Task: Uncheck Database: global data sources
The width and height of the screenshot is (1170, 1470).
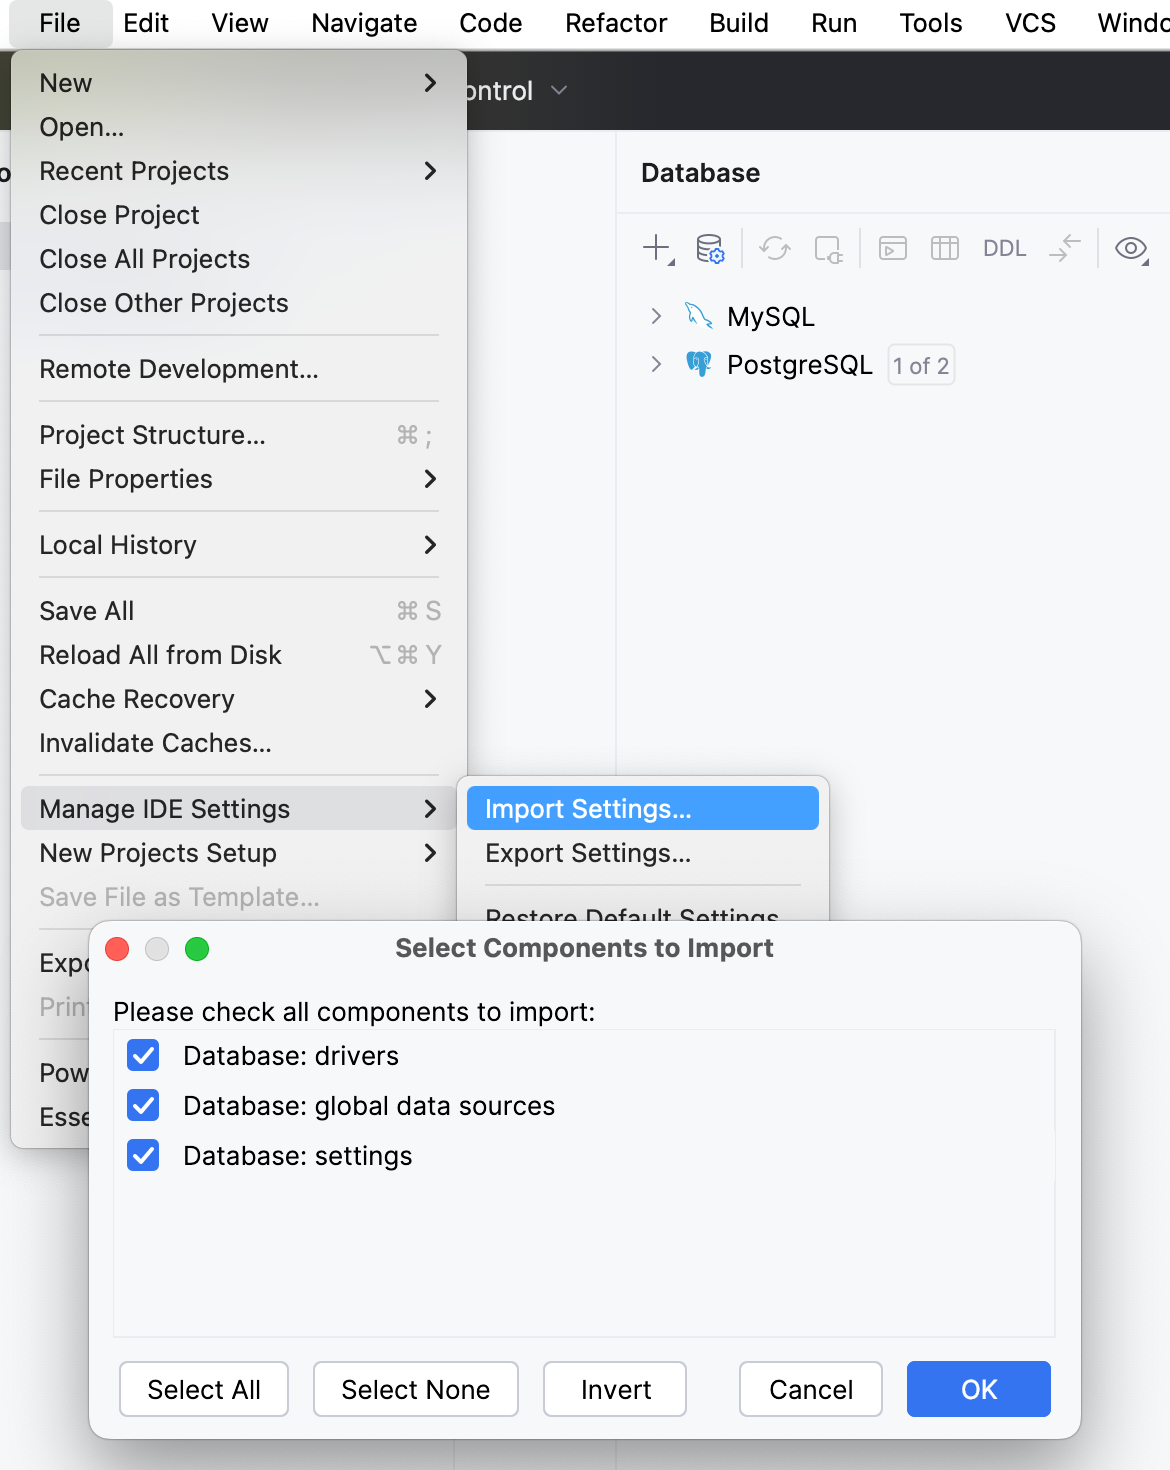Action: [x=143, y=1105]
